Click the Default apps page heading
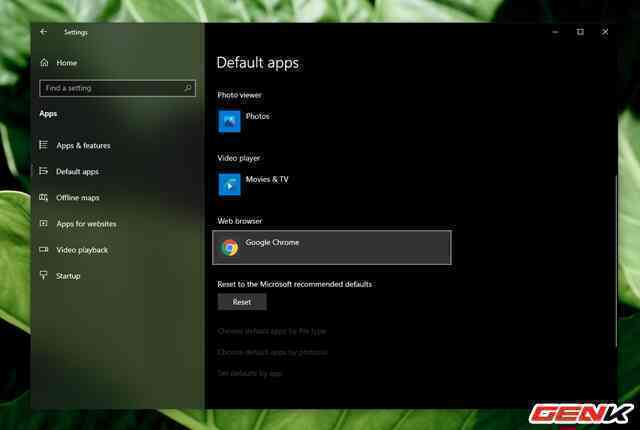This screenshot has height=430, width=640. click(x=258, y=63)
